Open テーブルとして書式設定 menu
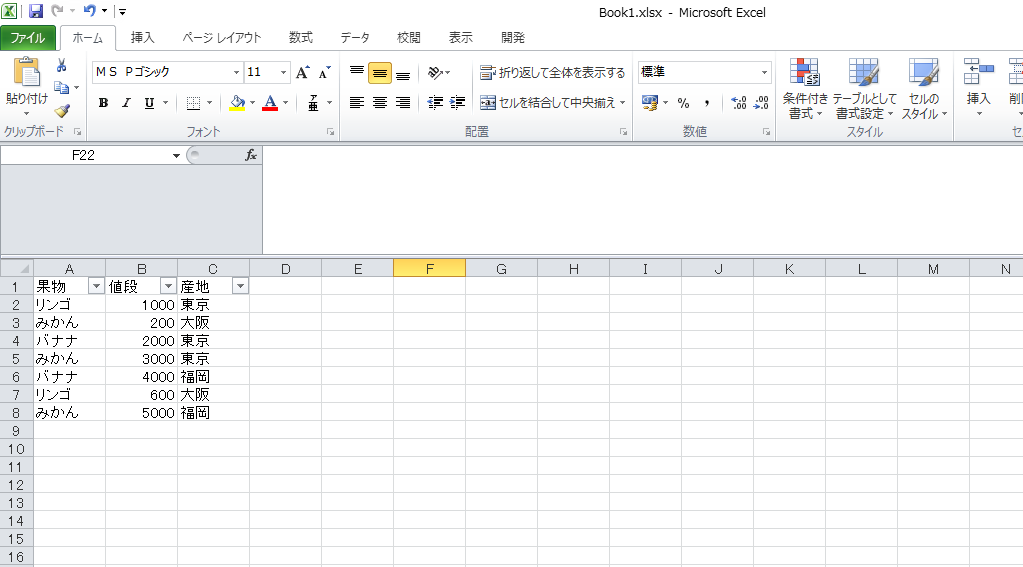 coord(864,89)
